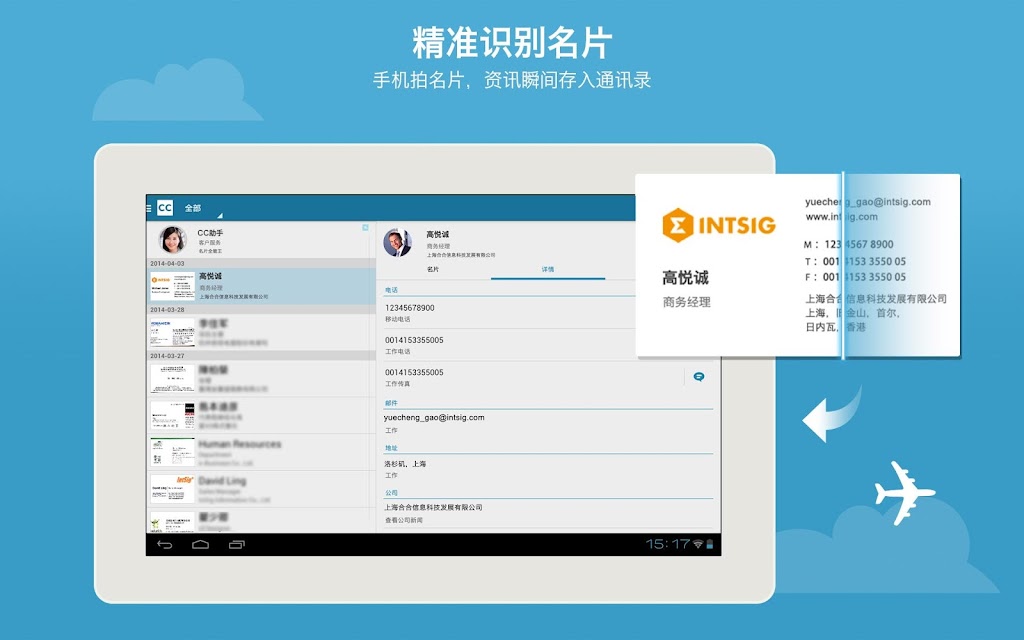Viewport: 1024px width, 640px height.
Task: Call mobile number 12345678900
Action: pyautogui.click(x=409, y=308)
